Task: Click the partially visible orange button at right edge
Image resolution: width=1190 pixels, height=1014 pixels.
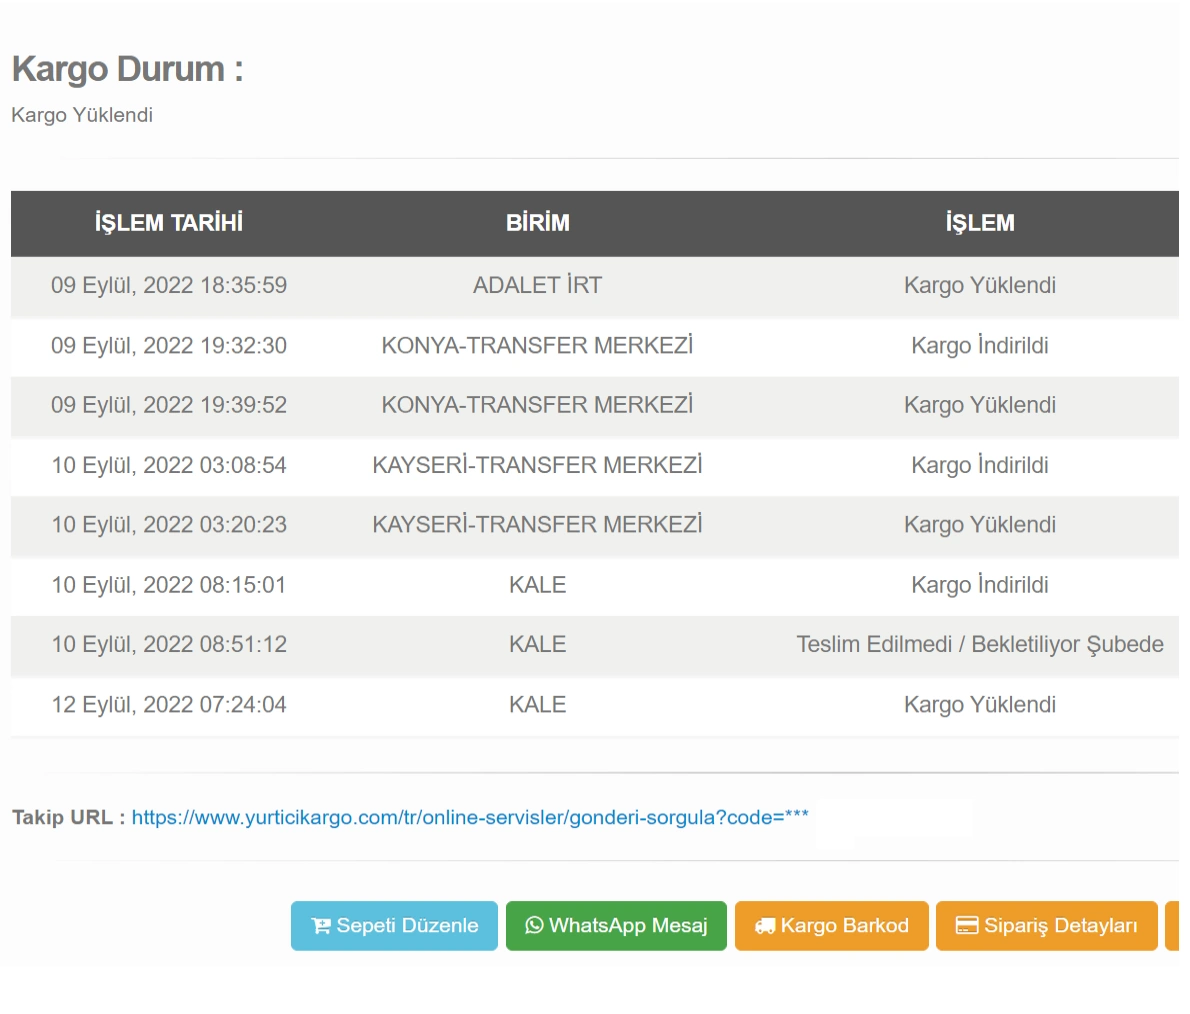Action: (1173, 926)
